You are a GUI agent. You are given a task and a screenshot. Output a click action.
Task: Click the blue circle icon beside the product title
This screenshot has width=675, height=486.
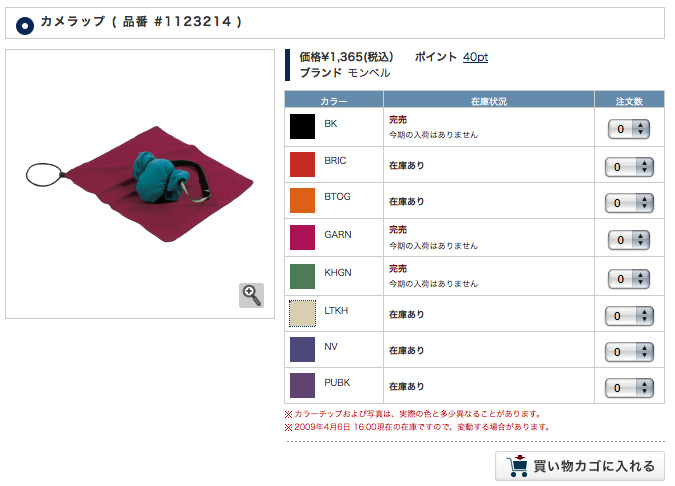click(x=25, y=25)
